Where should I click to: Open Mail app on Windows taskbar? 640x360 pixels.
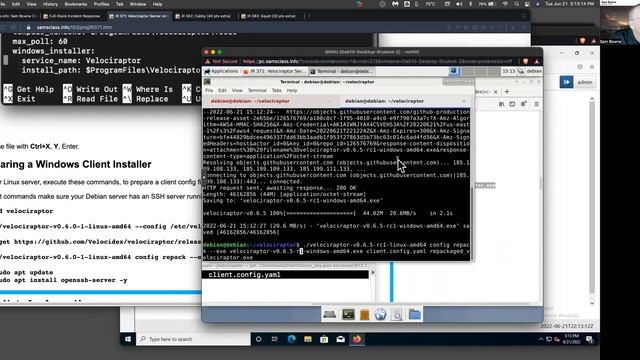[340, 339]
